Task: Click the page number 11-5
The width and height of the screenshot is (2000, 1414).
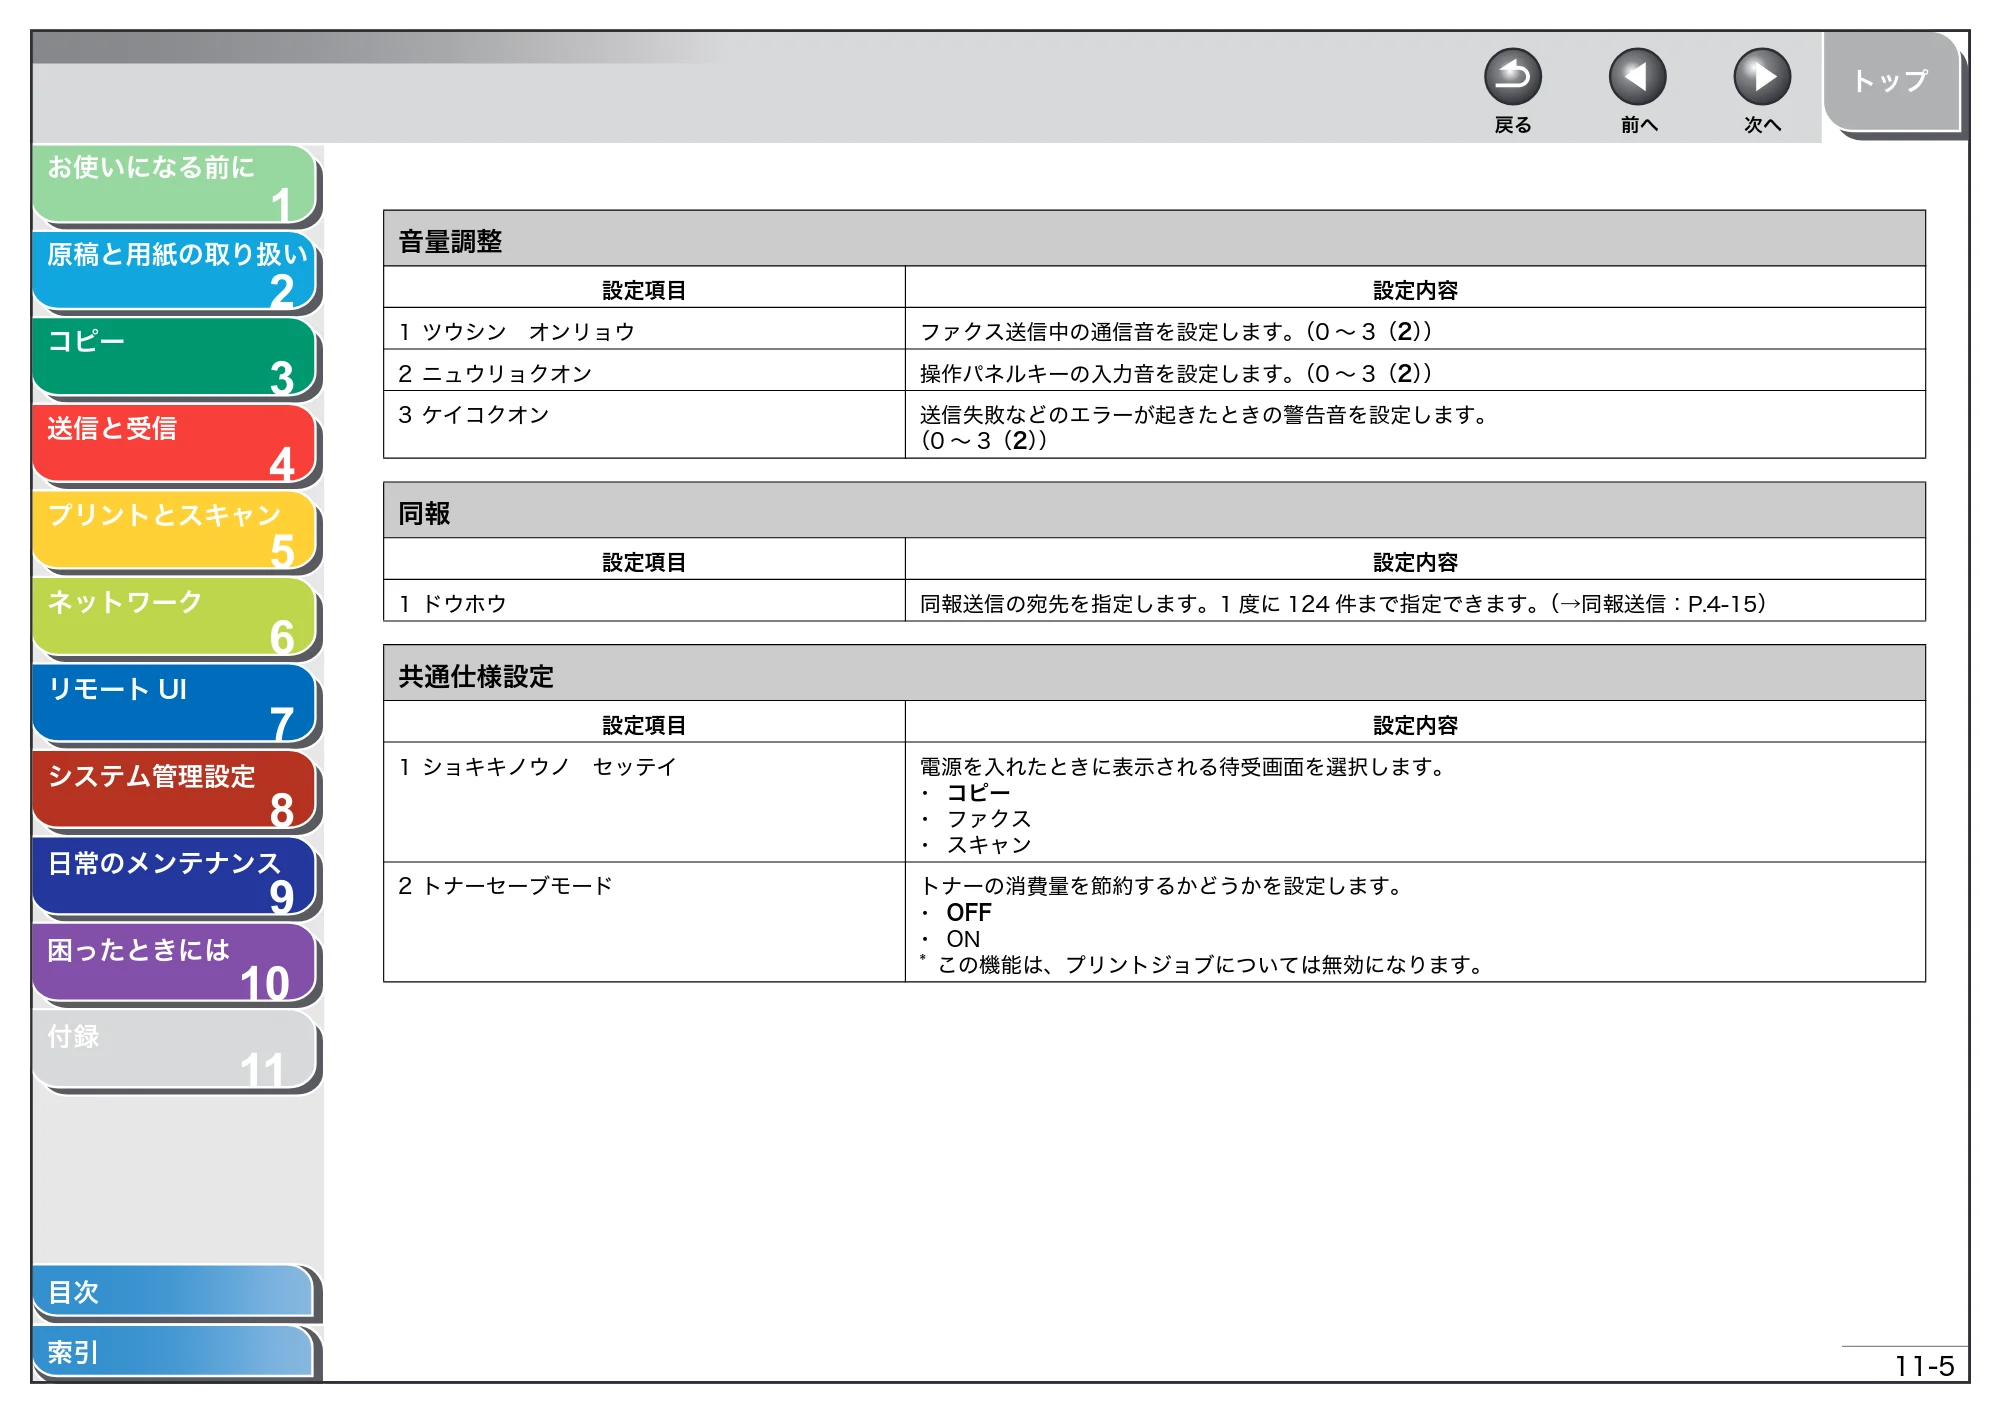Action: pos(1924,1366)
